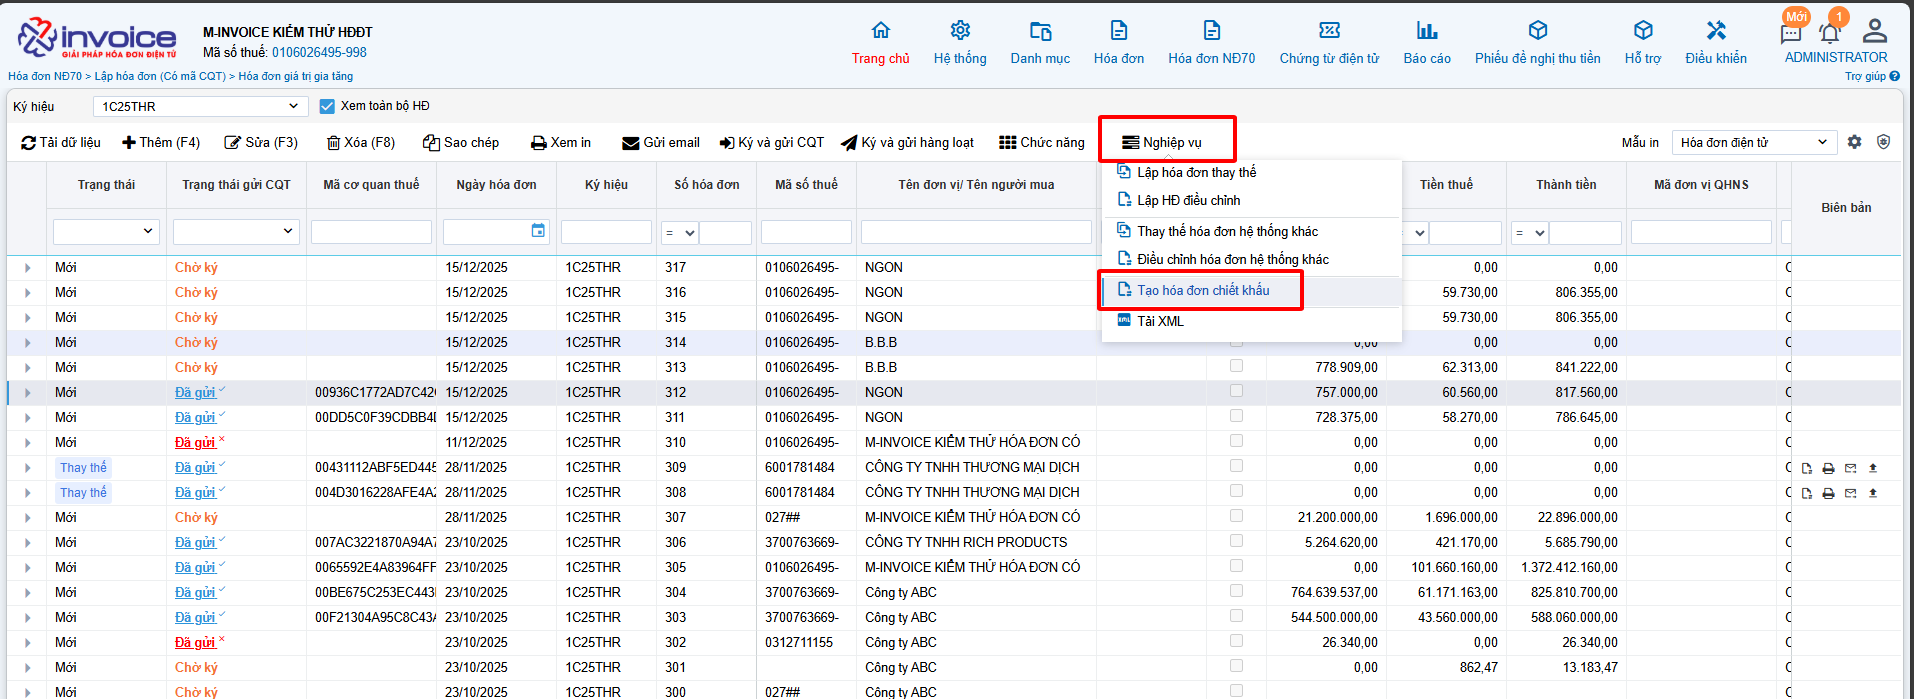
Task: Click the settings gear beside Mẫu in
Action: pyautogui.click(x=1854, y=142)
